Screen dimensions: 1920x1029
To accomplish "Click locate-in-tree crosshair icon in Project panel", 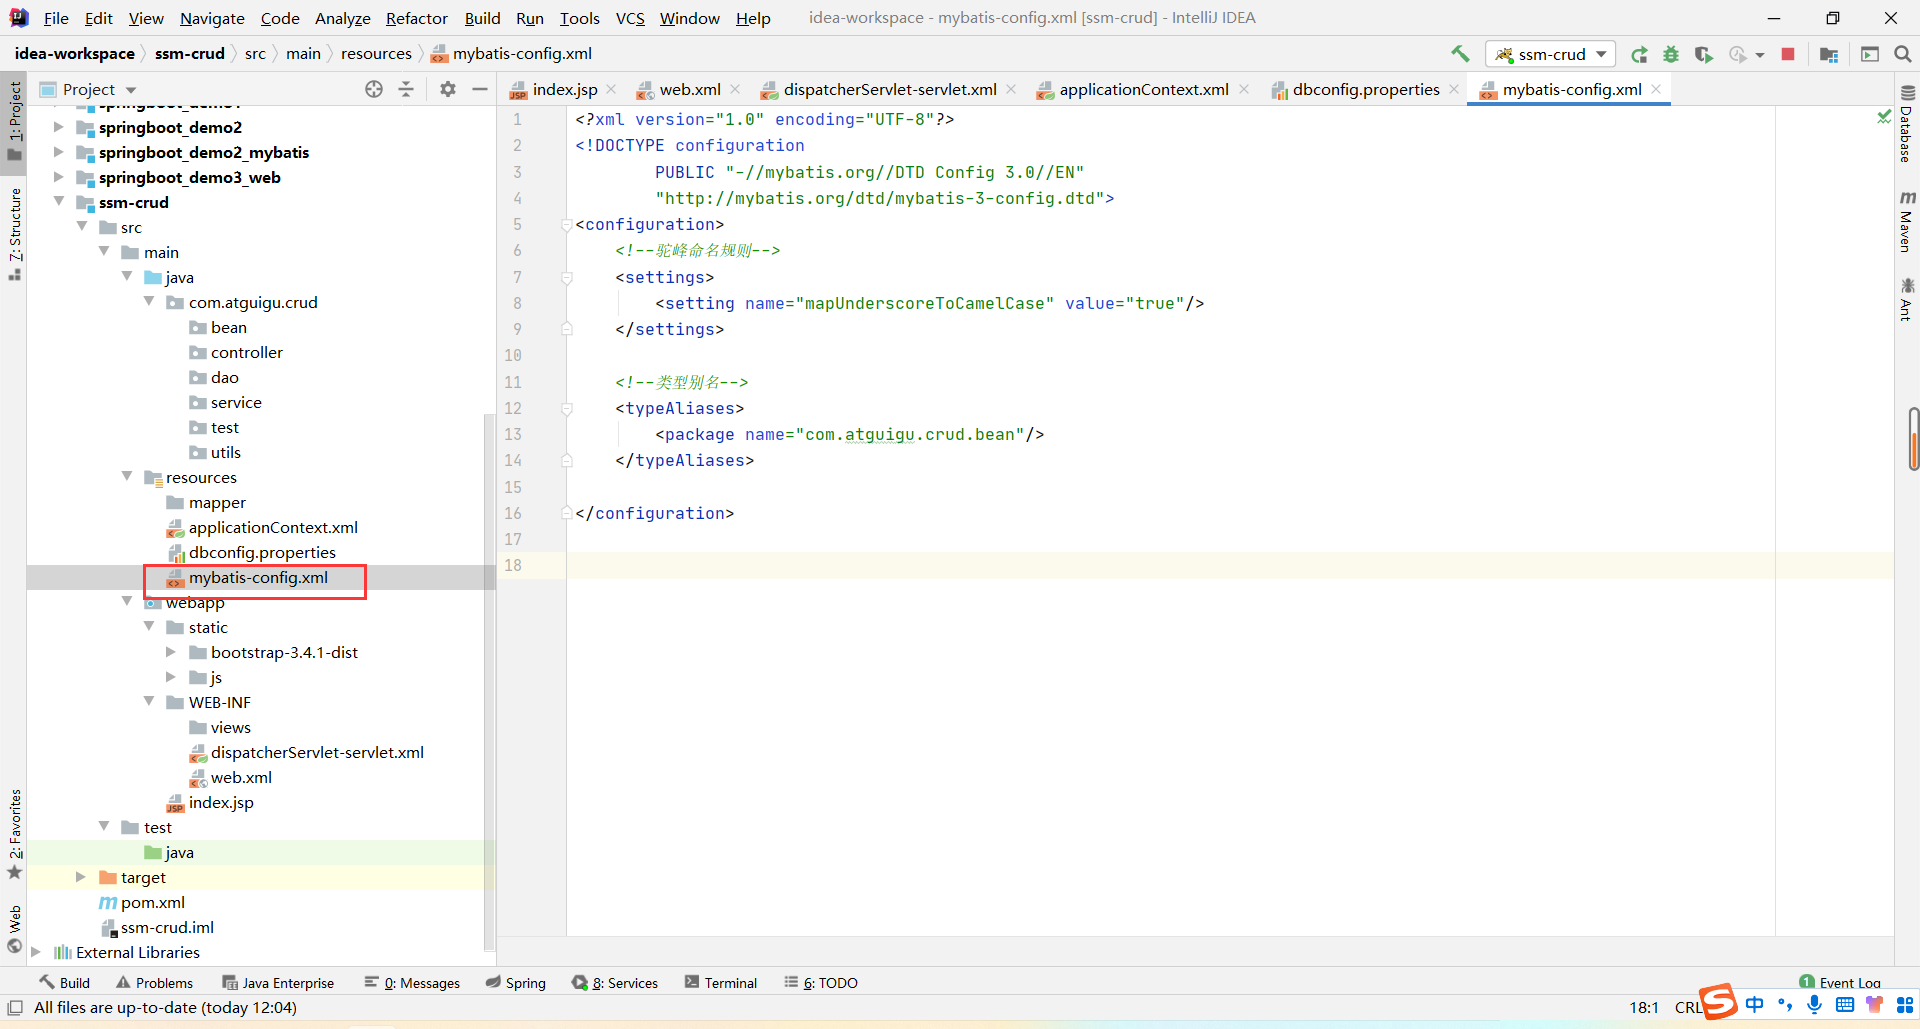I will click(374, 89).
